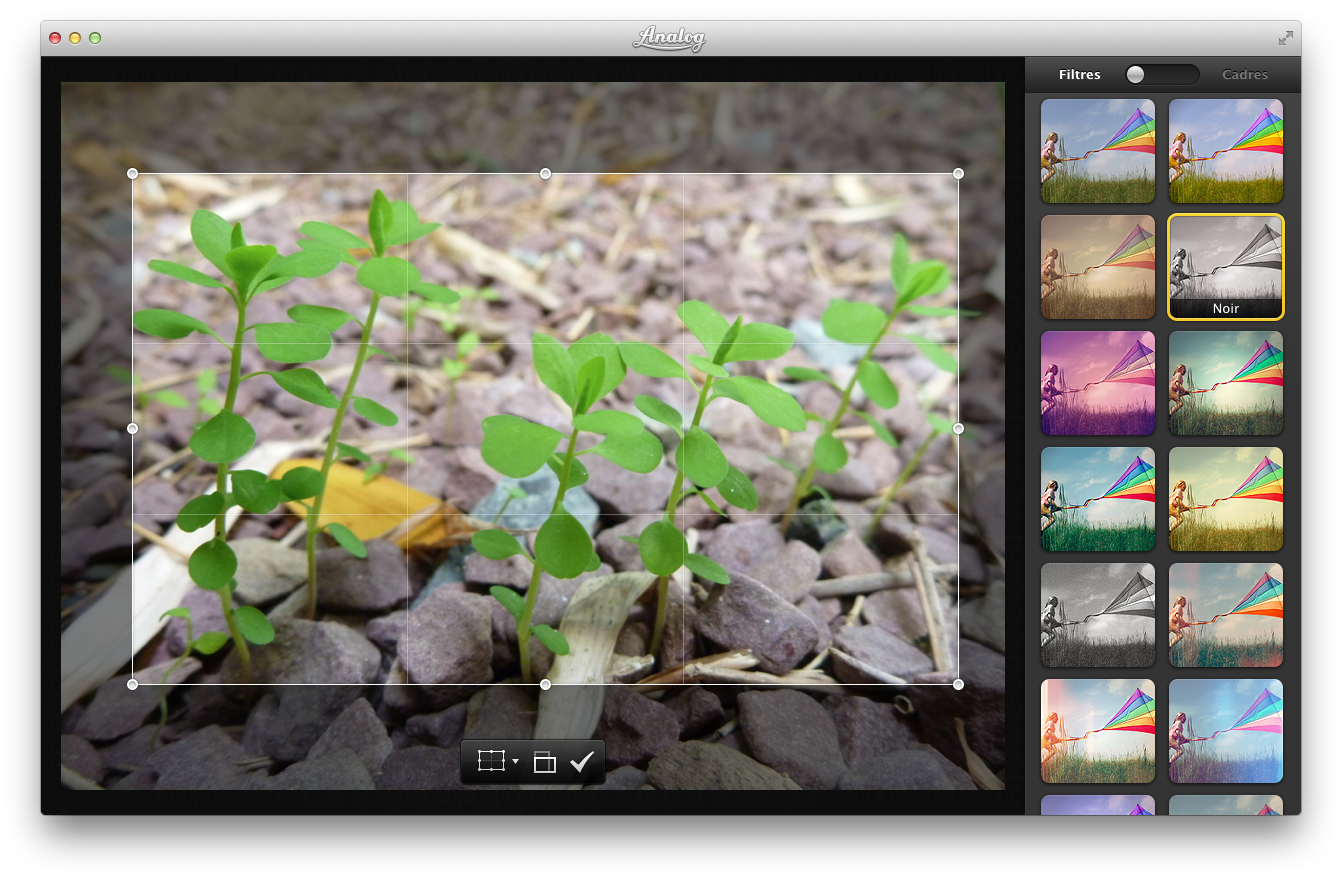Select the warm yellow filter thumbnail
The image size is (1342, 876).
(1225, 499)
